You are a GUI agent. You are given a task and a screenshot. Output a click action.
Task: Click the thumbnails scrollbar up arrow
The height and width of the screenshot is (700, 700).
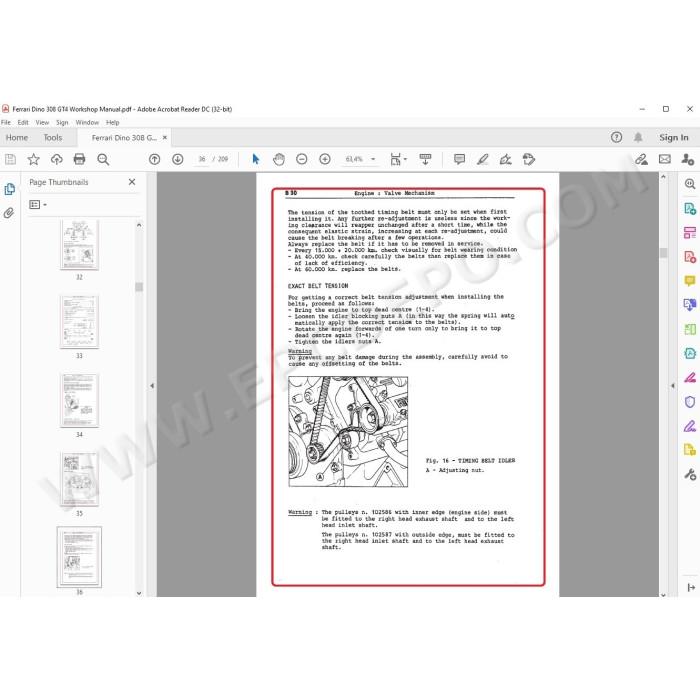pyautogui.click(x=139, y=225)
